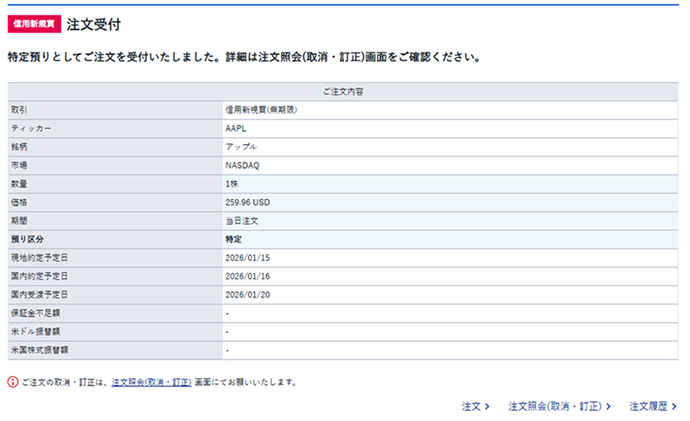The width and height of the screenshot is (690, 421).
Task: Open inline 注文照会(取消・訂正) link in notice text
Action: click(151, 382)
